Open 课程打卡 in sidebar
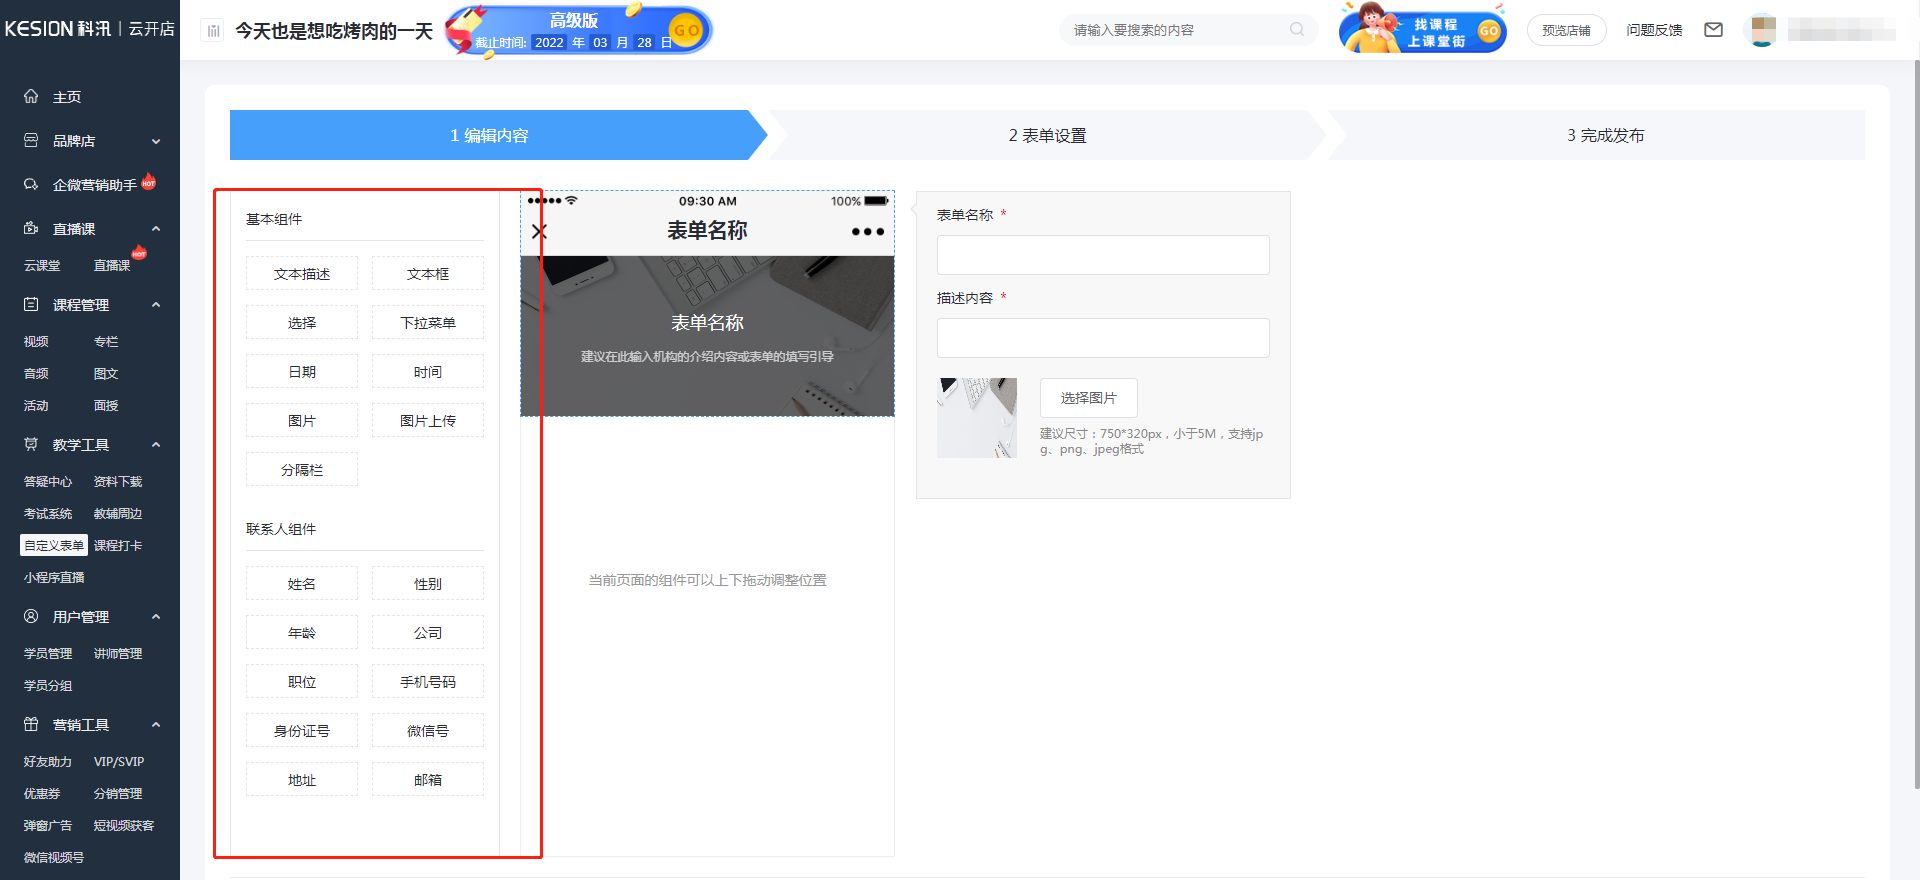Image resolution: width=1920 pixels, height=880 pixels. [118, 546]
